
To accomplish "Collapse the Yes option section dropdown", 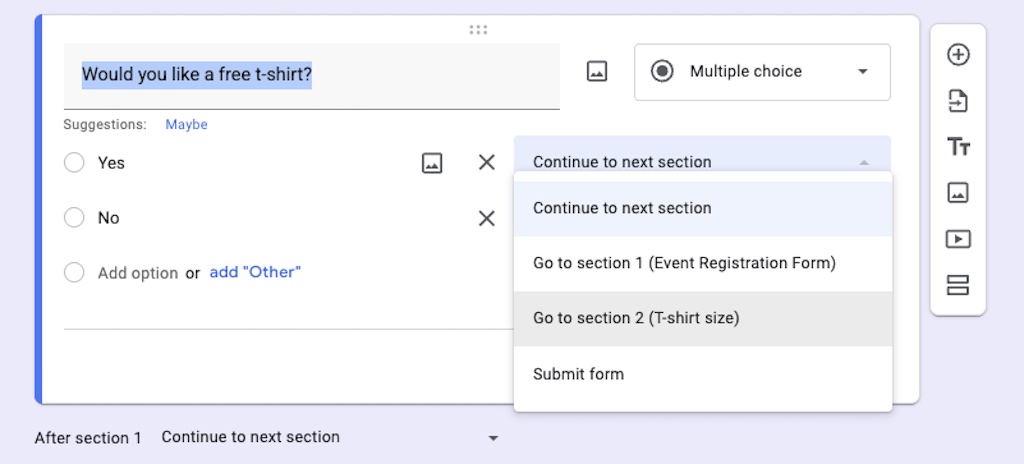I will click(702, 154).
